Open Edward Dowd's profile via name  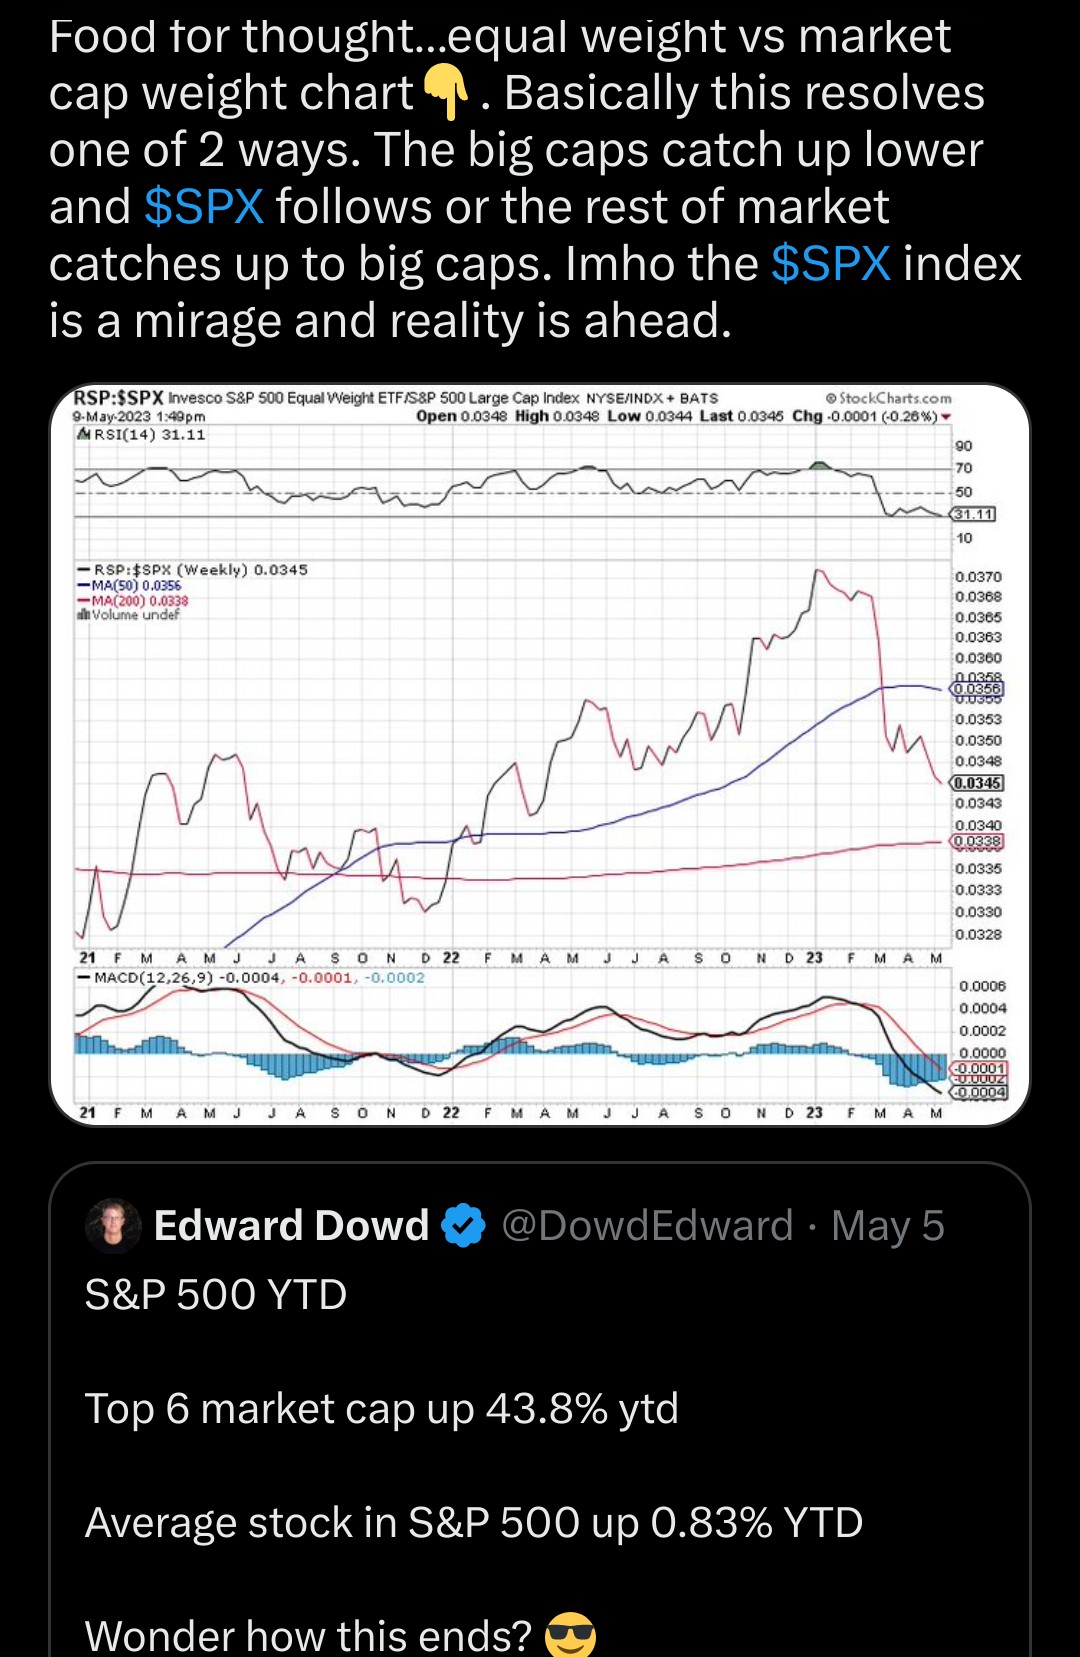click(291, 1226)
